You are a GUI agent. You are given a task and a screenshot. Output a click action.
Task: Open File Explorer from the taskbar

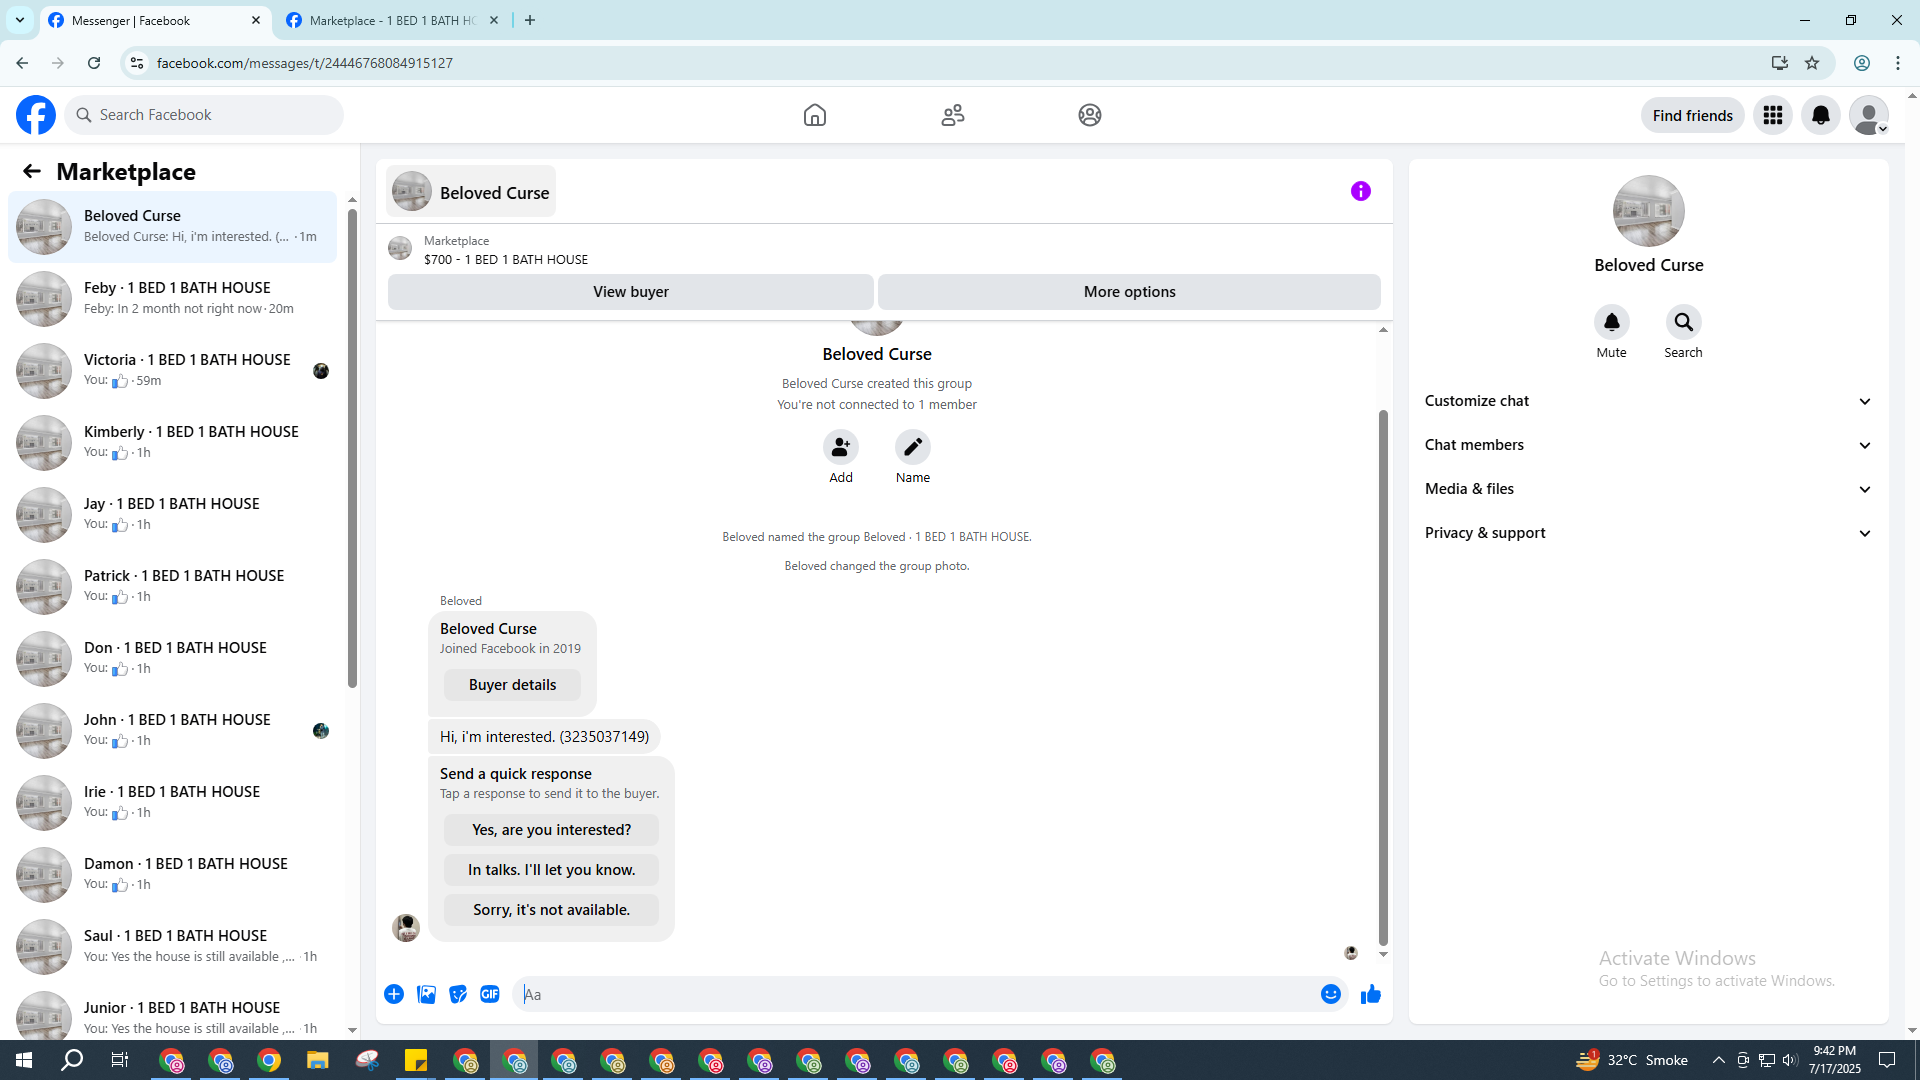(317, 1060)
